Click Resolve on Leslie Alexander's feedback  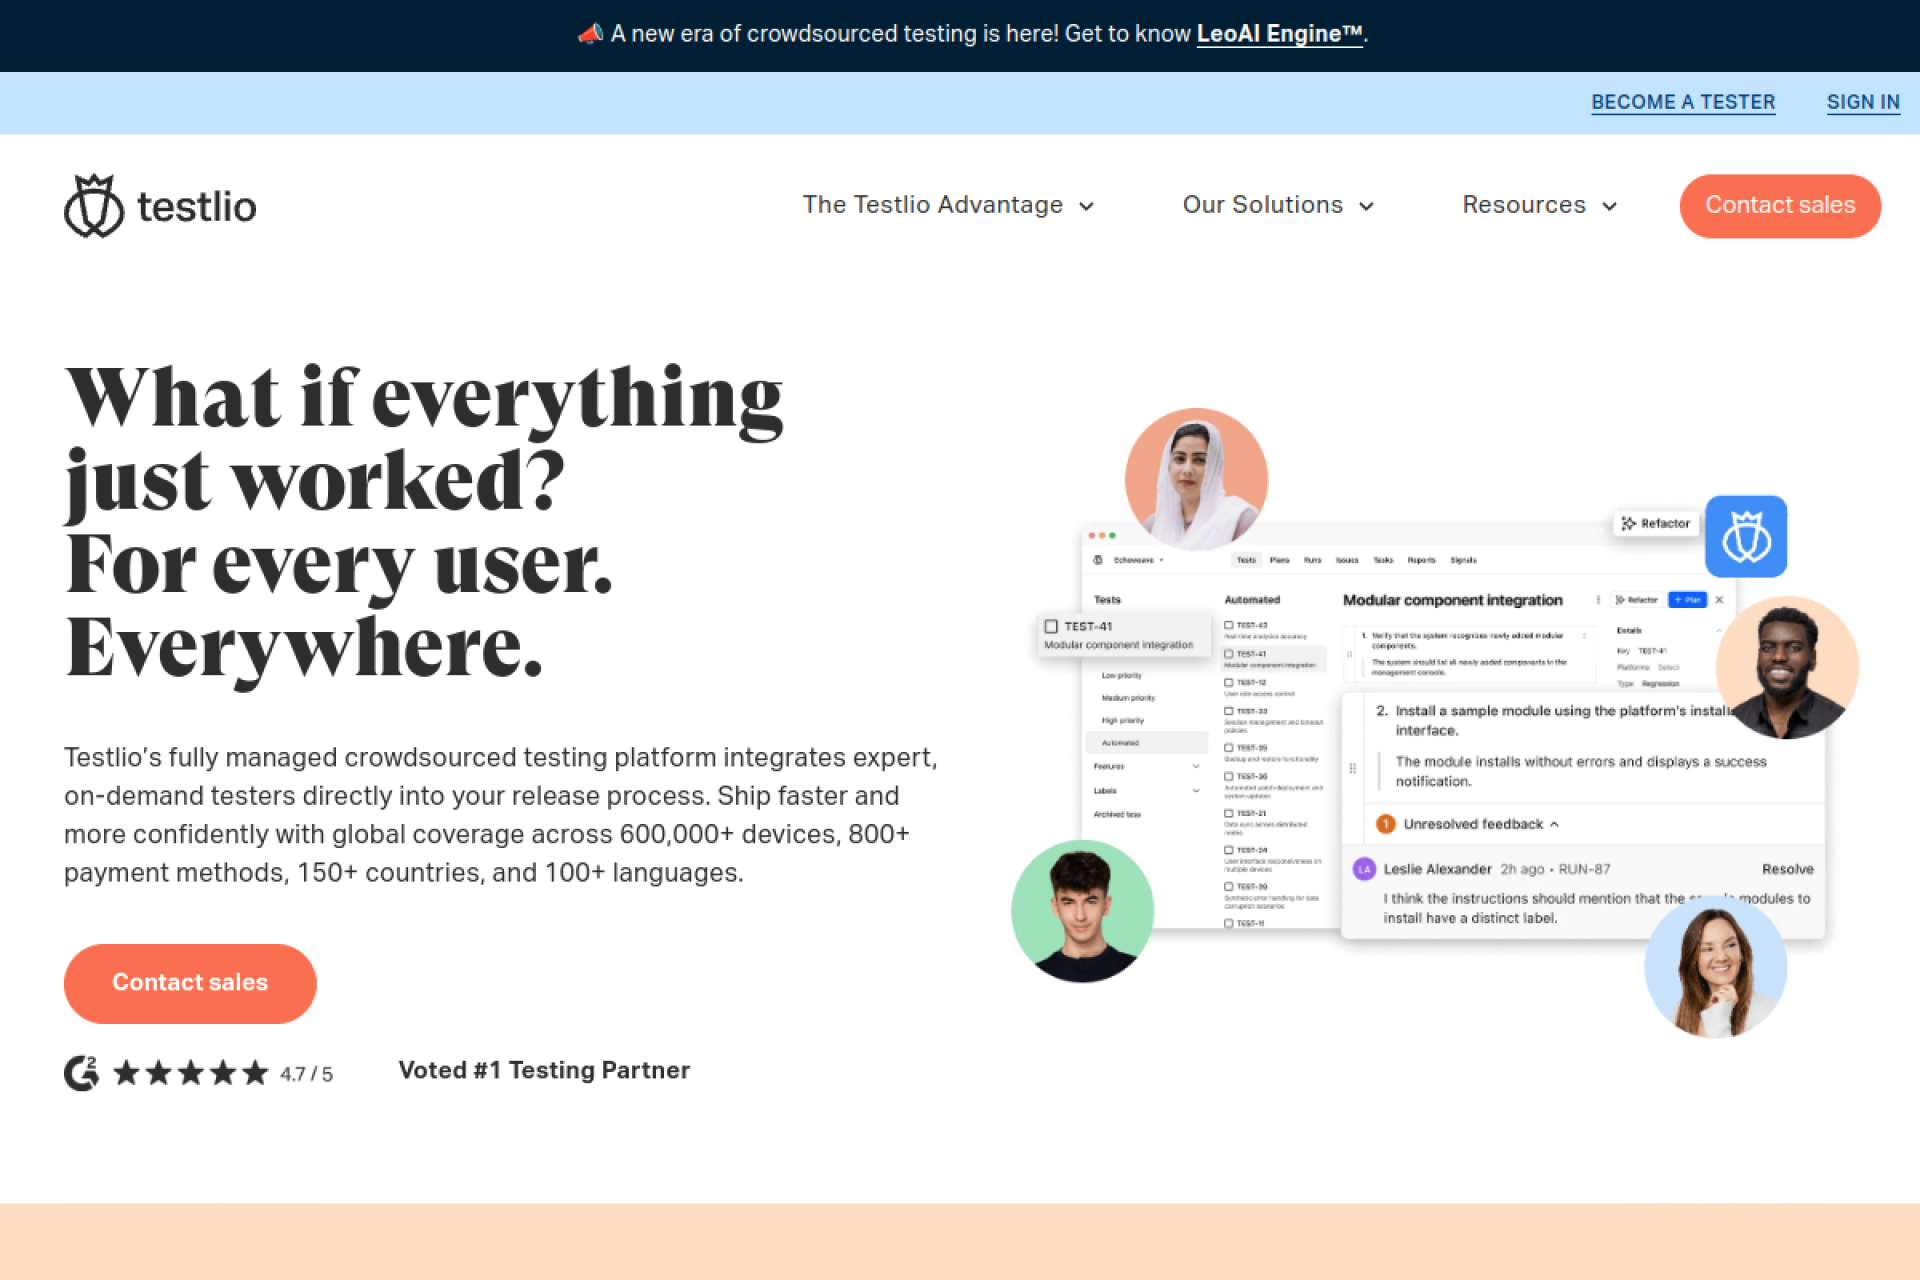click(1788, 869)
